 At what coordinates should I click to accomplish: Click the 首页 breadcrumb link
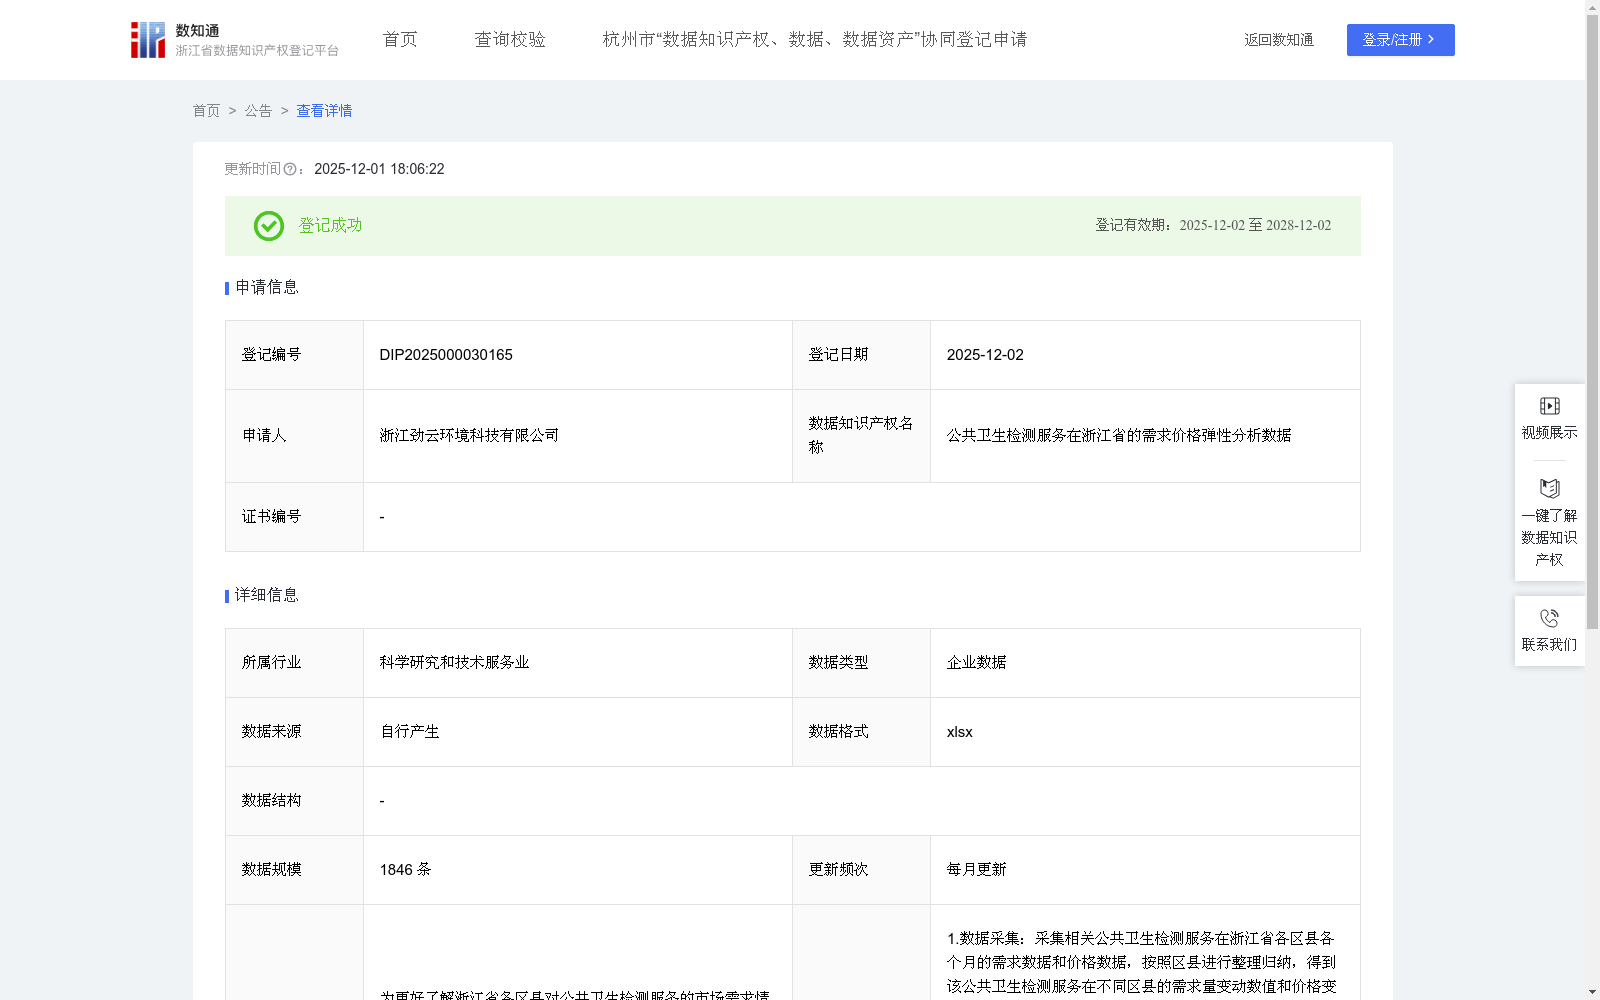[x=206, y=111]
